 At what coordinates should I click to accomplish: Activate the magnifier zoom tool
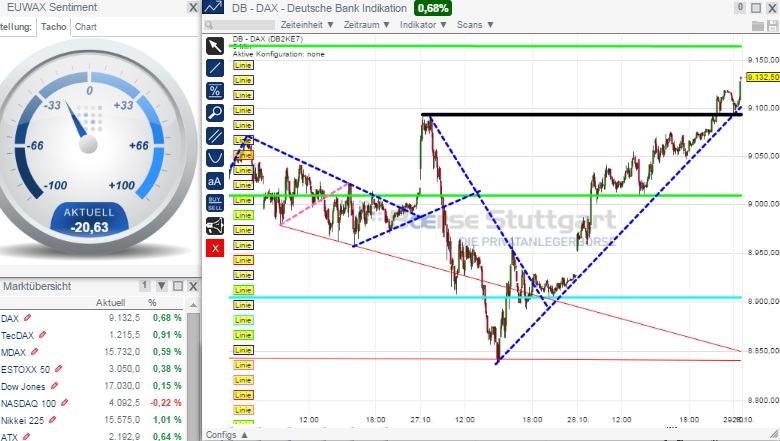tap(215, 113)
